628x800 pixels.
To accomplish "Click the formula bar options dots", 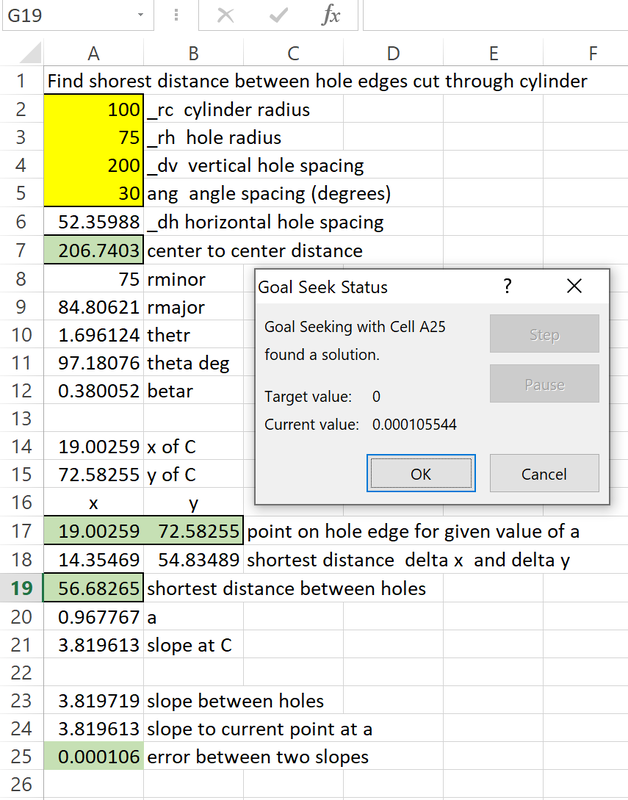I will (177, 16).
